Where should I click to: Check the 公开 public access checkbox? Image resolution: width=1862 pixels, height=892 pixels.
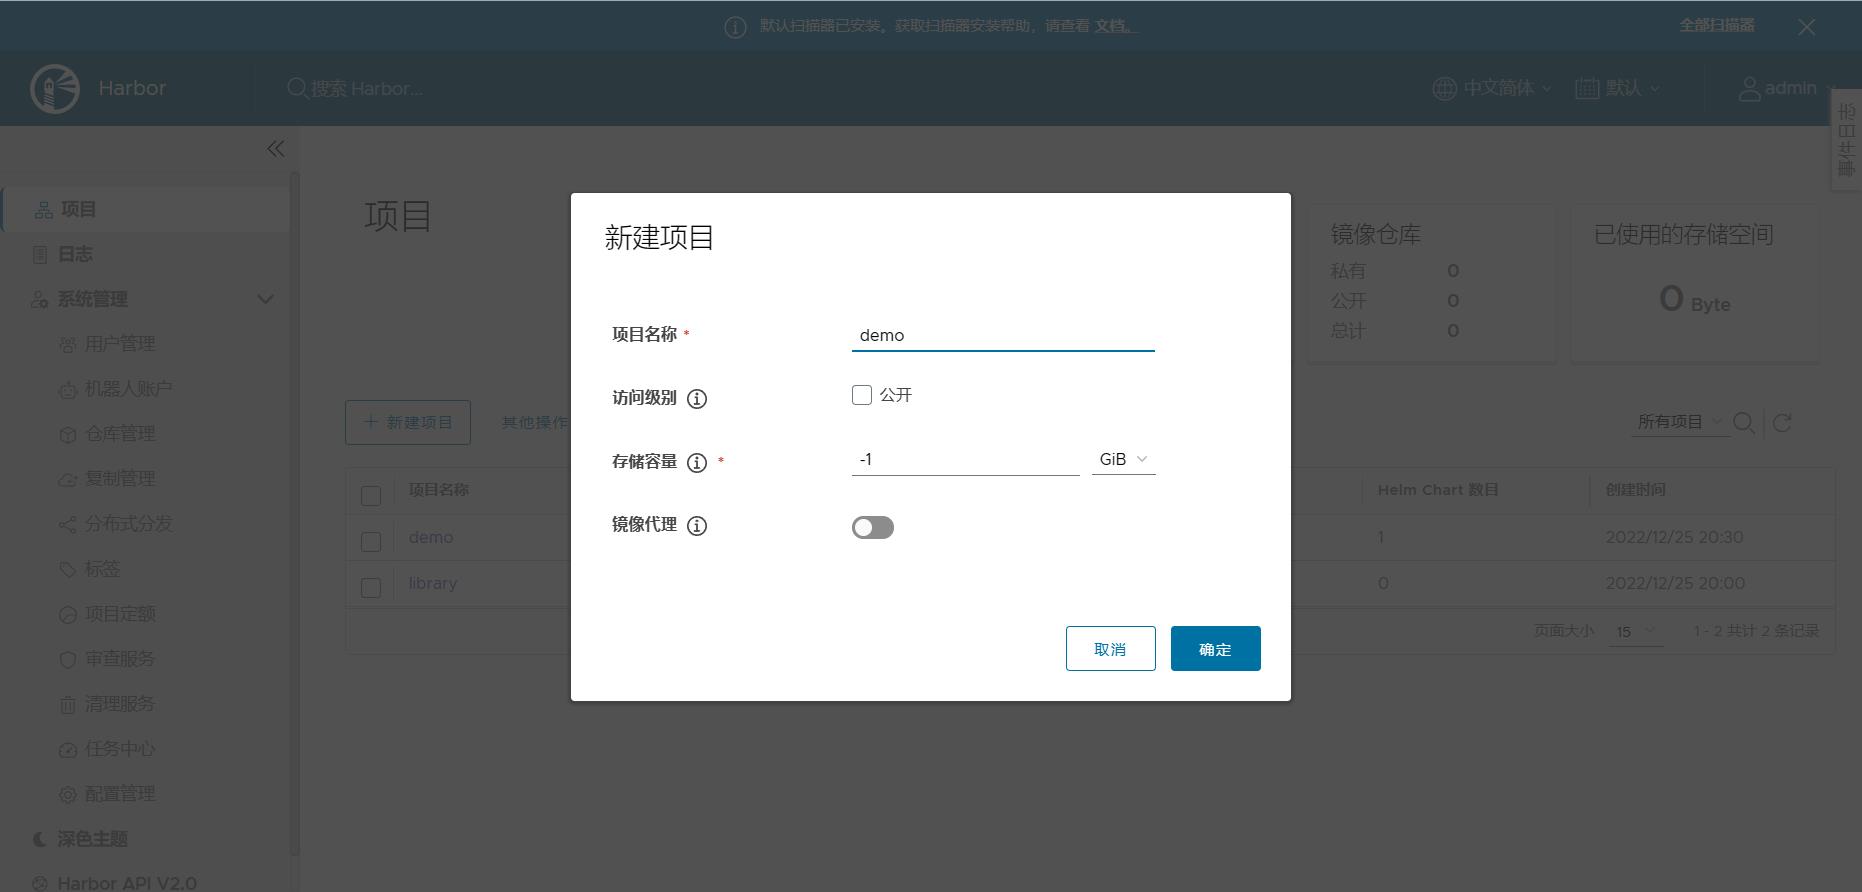click(862, 395)
